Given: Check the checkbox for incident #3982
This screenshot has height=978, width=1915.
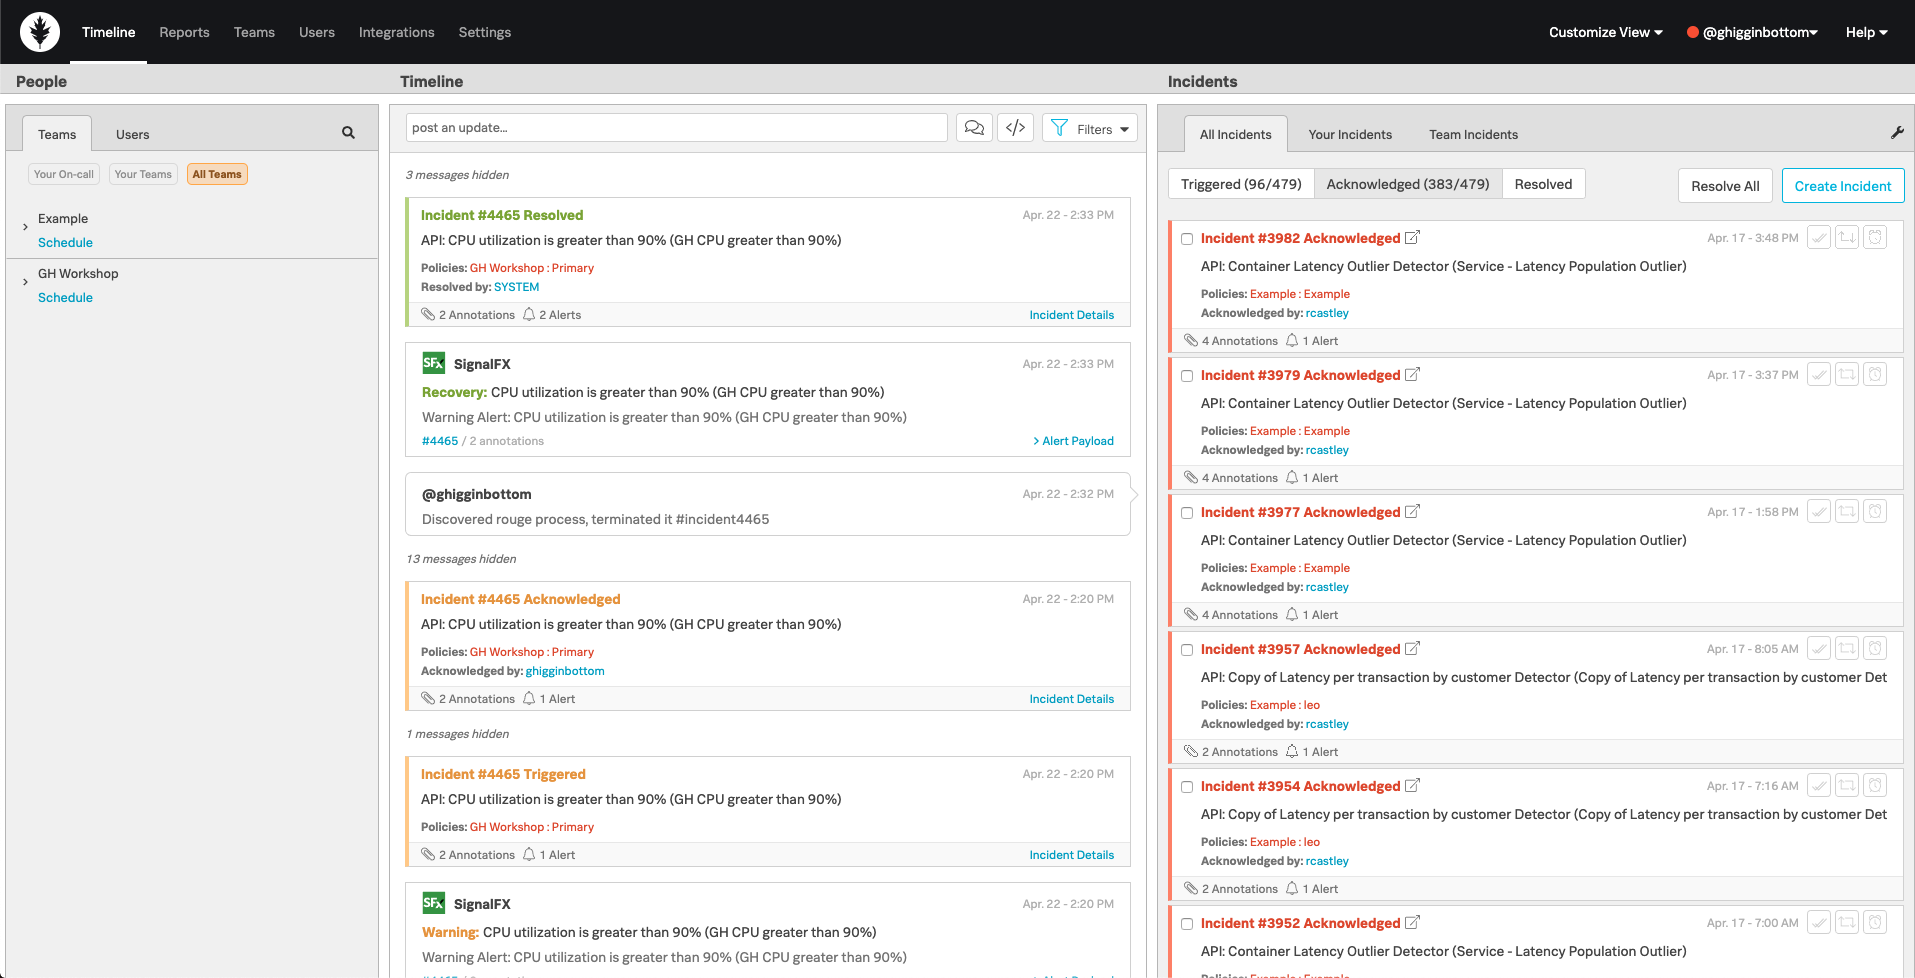Looking at the screenshot, I should coord(1187,238).
